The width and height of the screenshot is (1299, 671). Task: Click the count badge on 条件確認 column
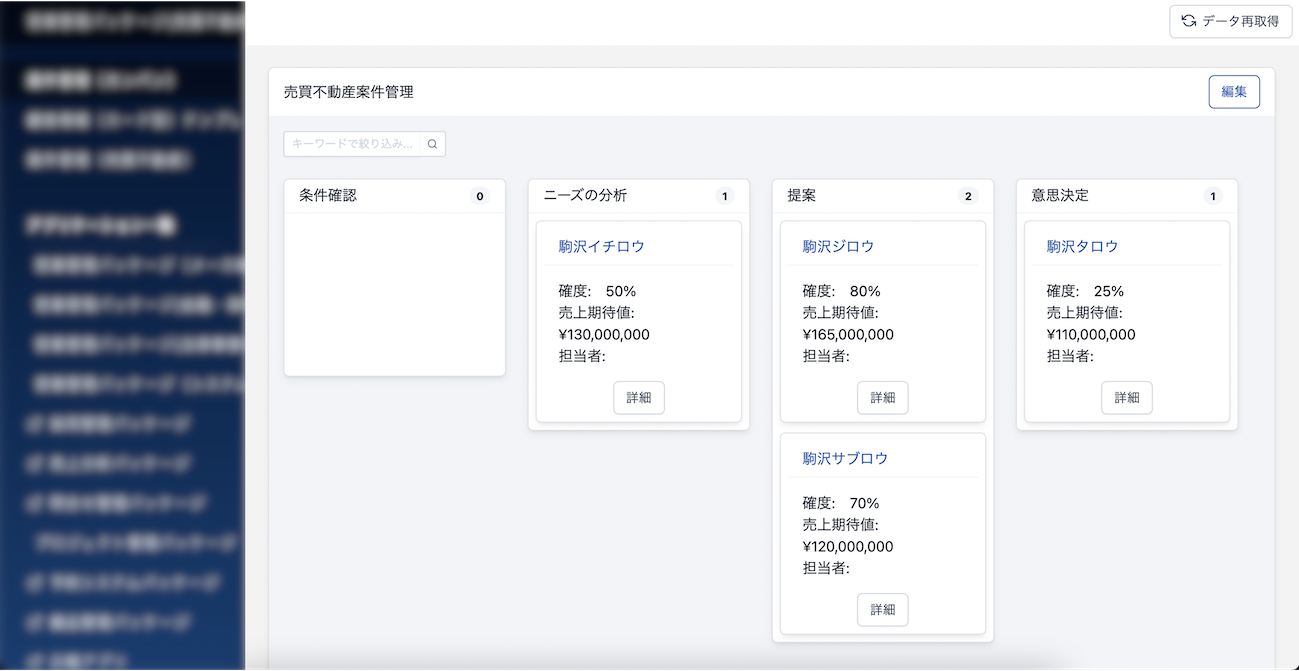tap(480, 196)
